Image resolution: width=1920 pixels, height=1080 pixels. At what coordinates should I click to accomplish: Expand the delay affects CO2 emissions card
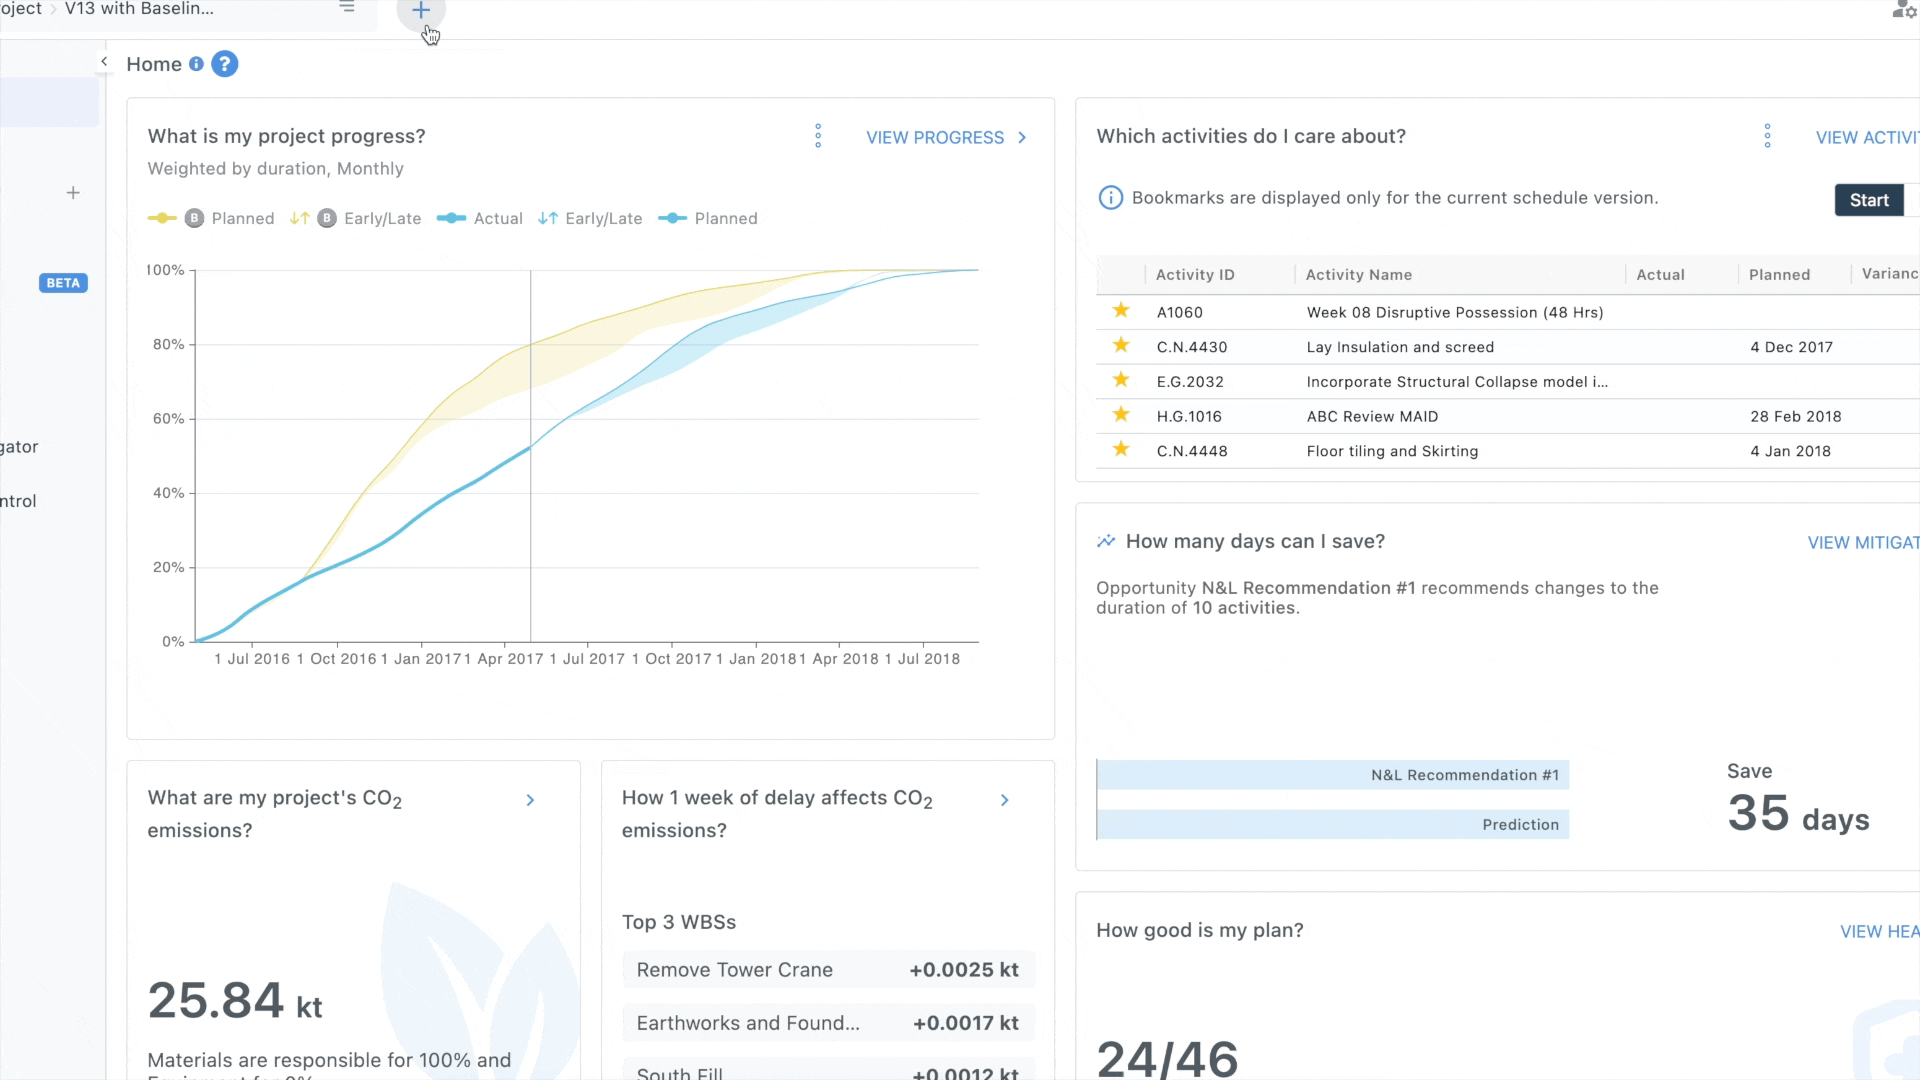(x=1004, y=800)
